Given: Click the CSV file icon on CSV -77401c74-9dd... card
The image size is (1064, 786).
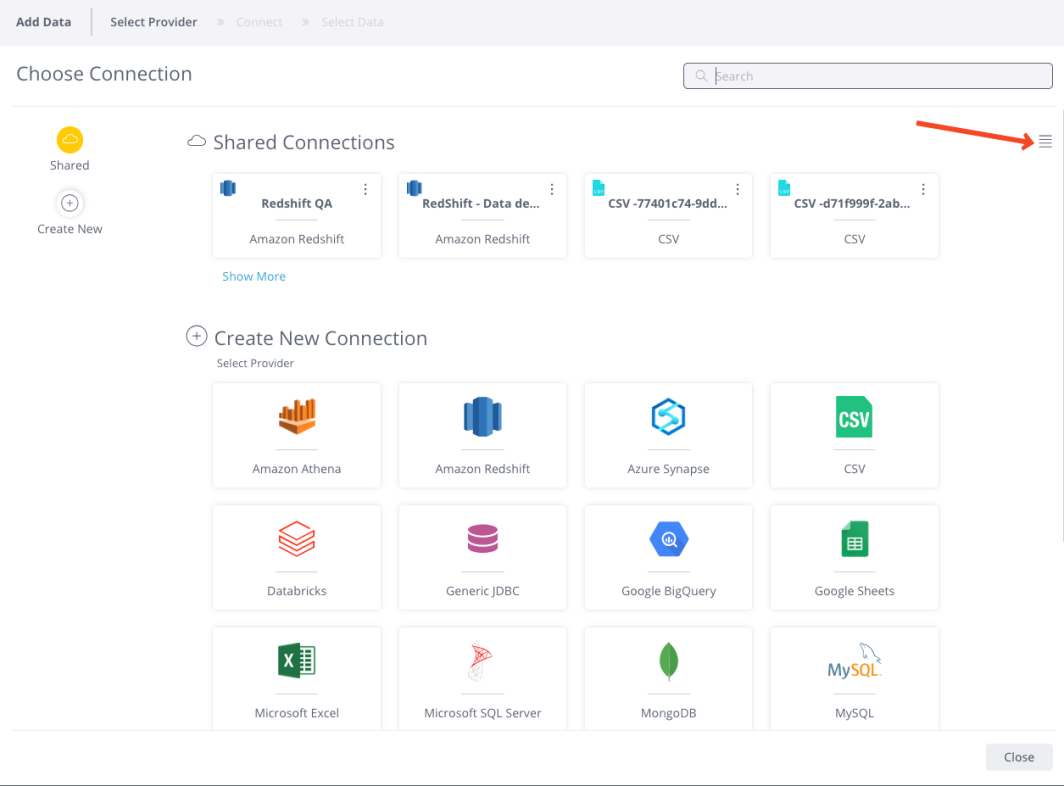Looking at the screenshot, I should (598, 188).
